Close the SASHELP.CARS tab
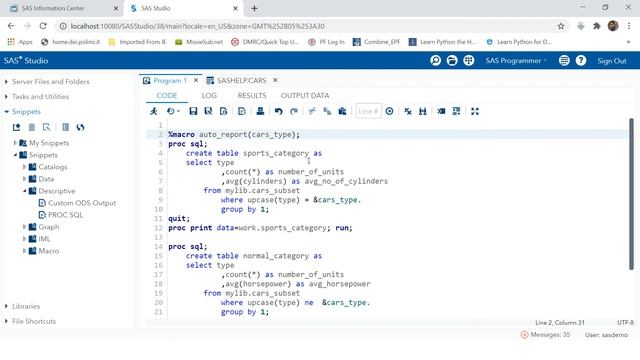640x360 pixels. [x=276, y=80]
